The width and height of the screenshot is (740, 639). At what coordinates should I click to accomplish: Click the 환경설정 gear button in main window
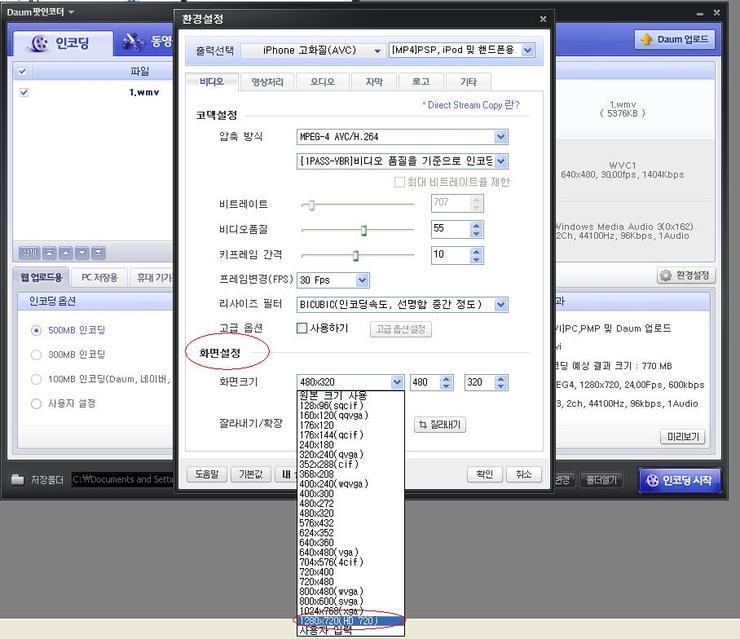[x=685, y=275]
